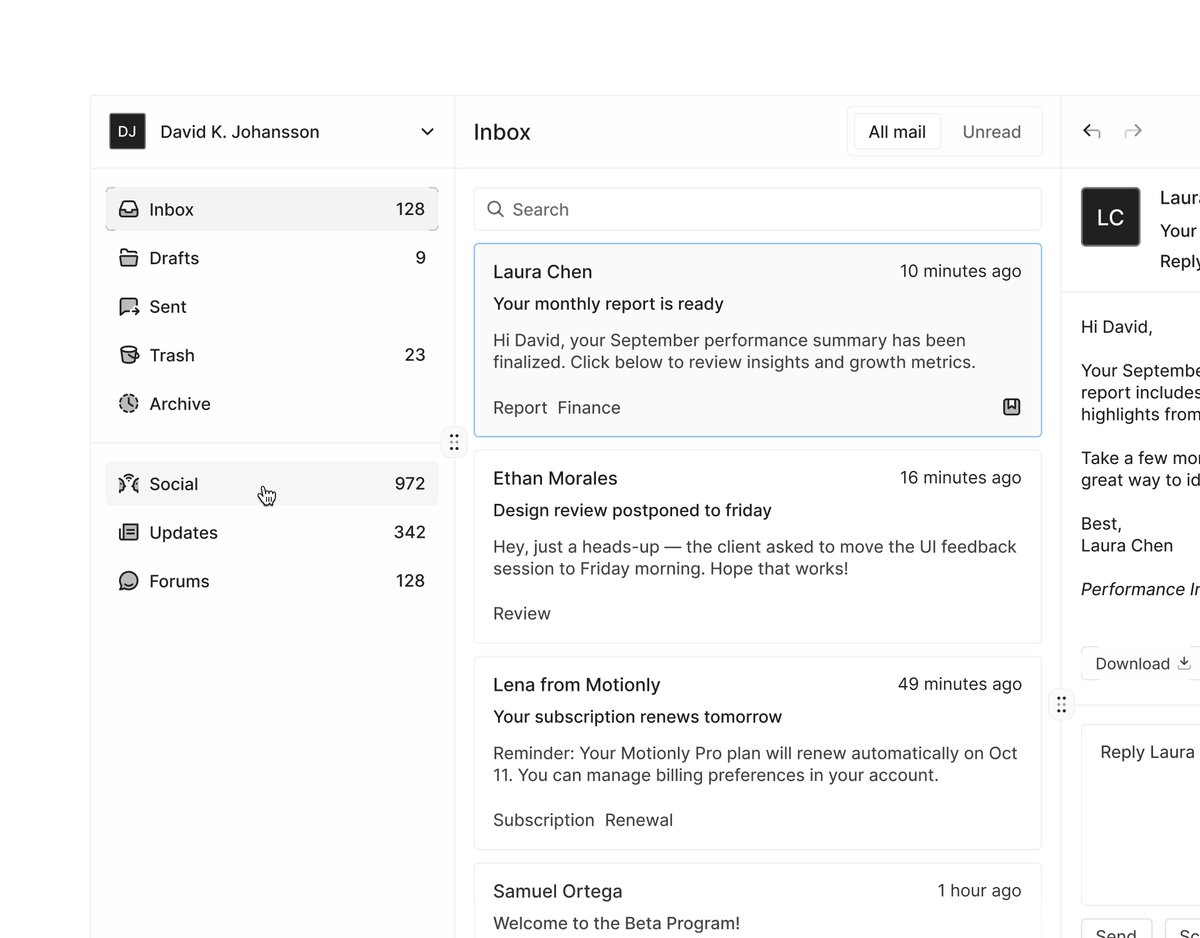Grab the reading pane resize handle dots

pyautogui.click(x=1061, y=704)
